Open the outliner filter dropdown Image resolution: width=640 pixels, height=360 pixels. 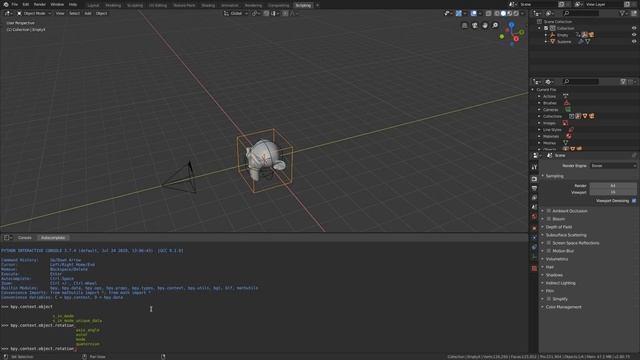(623, 13)
